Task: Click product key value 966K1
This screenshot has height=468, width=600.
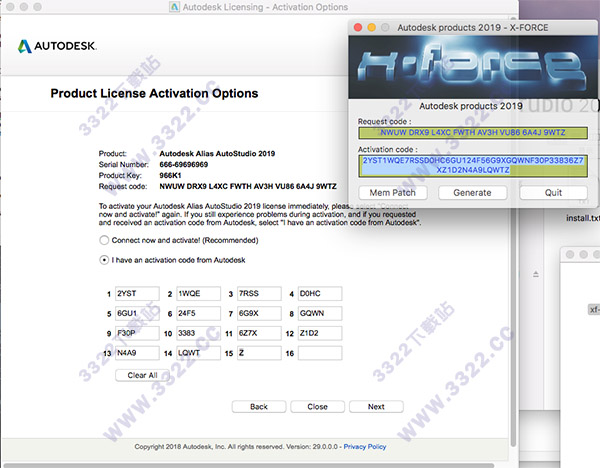Action: [x=170, y=176]
